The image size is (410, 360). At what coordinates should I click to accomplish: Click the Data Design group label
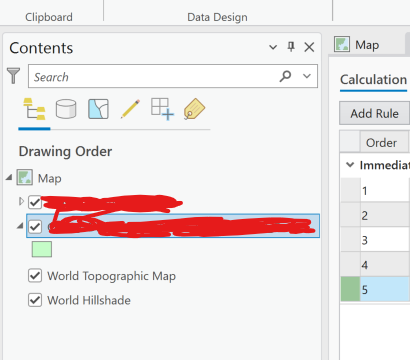tap(217, 17)
